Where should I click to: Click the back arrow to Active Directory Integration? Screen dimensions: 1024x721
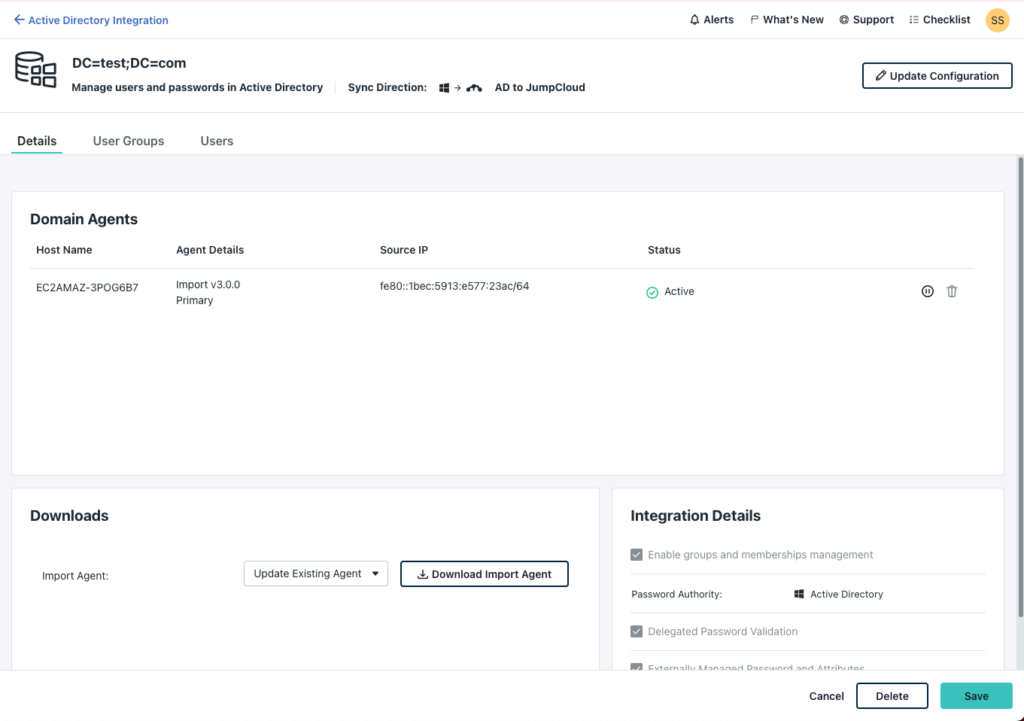(19, 20)
